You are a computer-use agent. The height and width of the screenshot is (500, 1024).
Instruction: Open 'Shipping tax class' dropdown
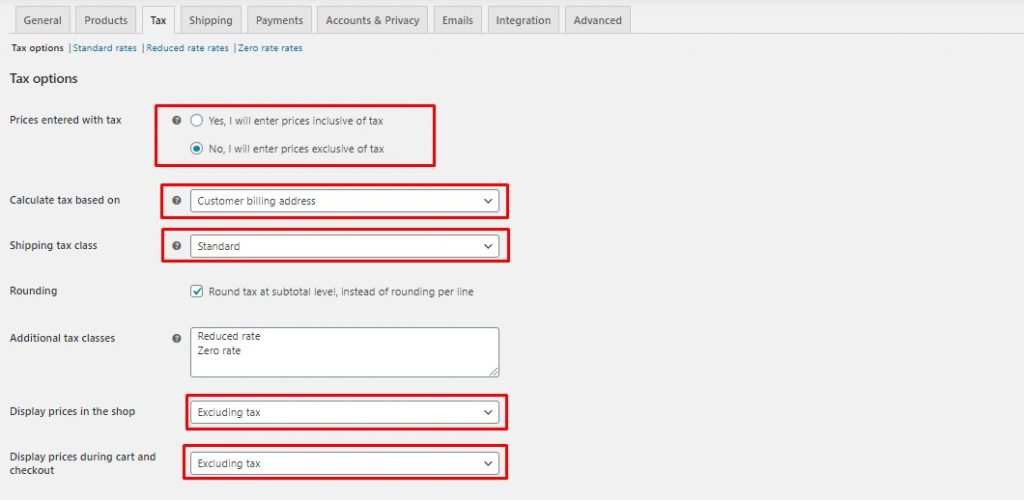(344, 246)
